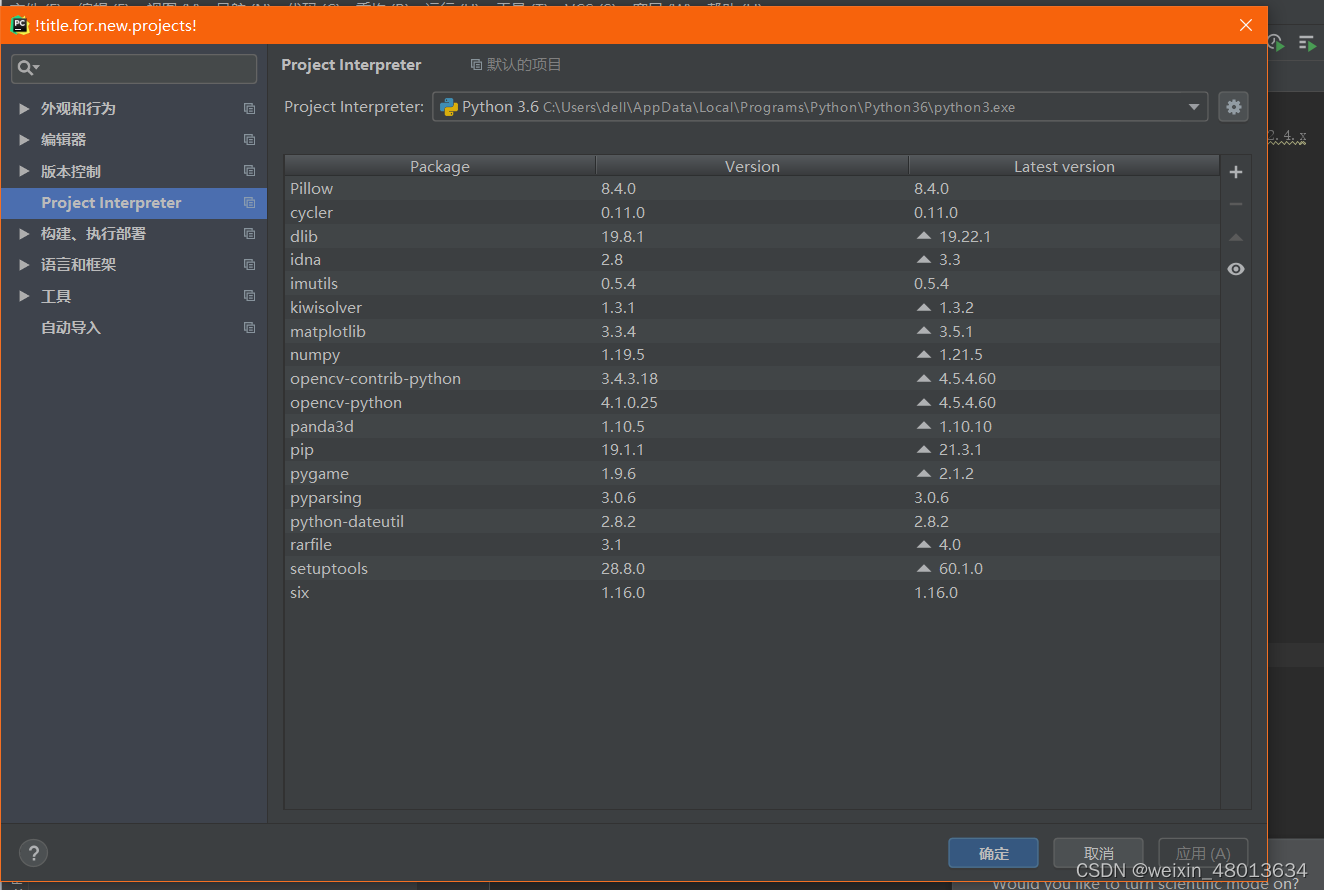Click the 取消 button
The image size is (1324, 890).
[x=1098, y=853]
